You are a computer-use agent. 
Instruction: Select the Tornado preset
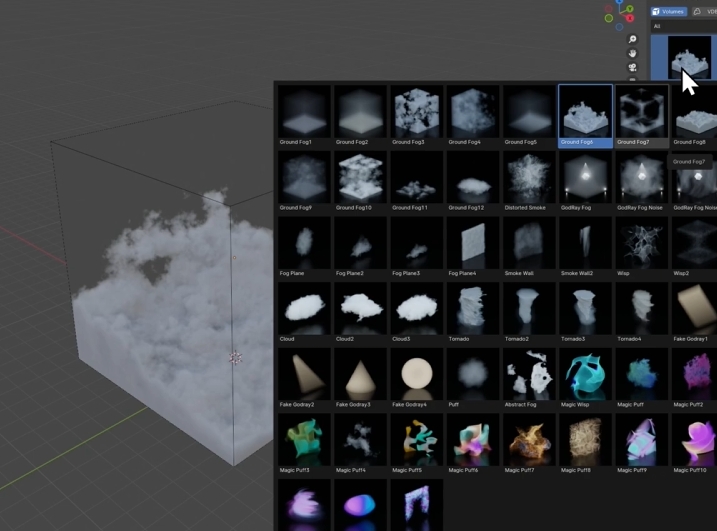(x=473, y=312)
